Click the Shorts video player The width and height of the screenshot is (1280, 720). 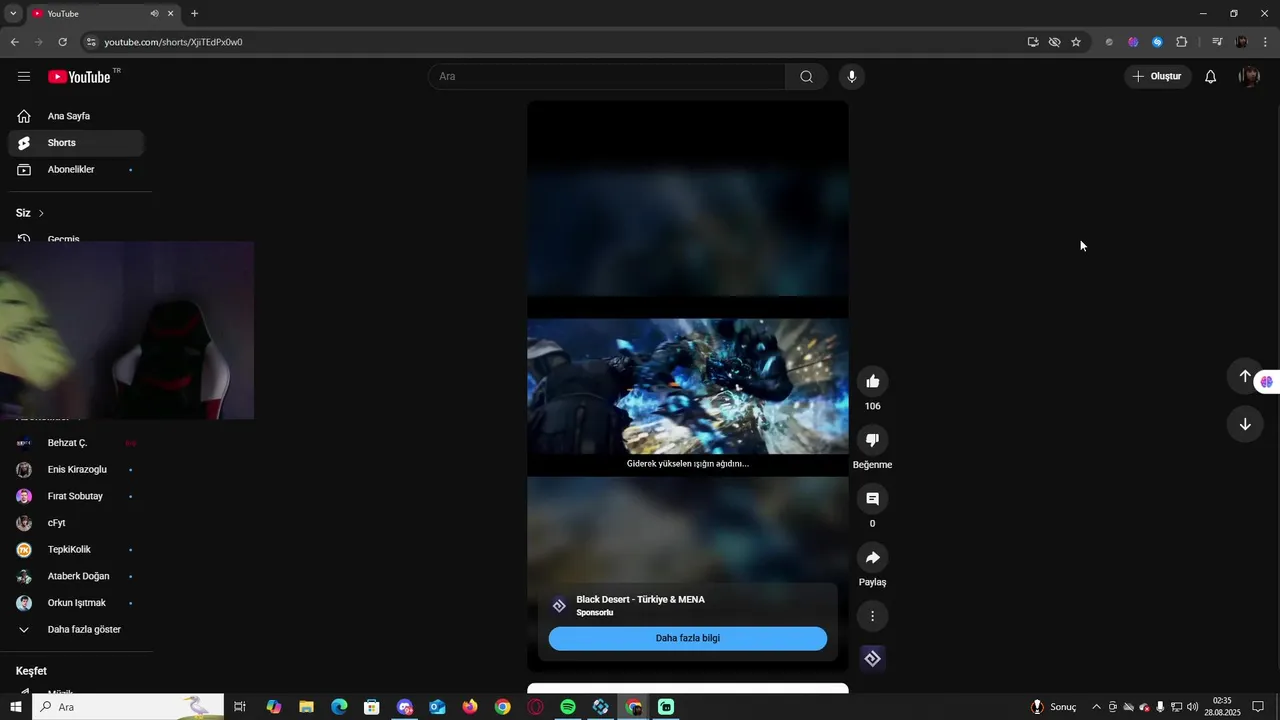[687, 386]
